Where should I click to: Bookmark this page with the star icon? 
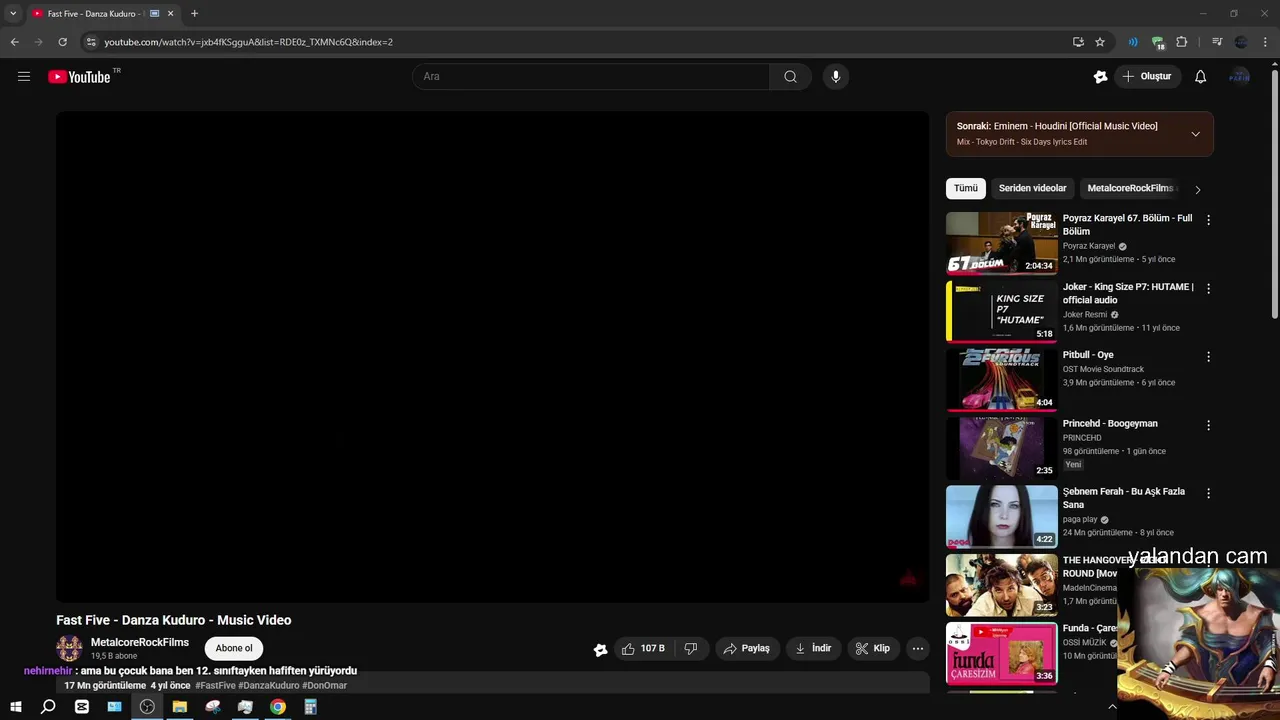[1100, 42]
